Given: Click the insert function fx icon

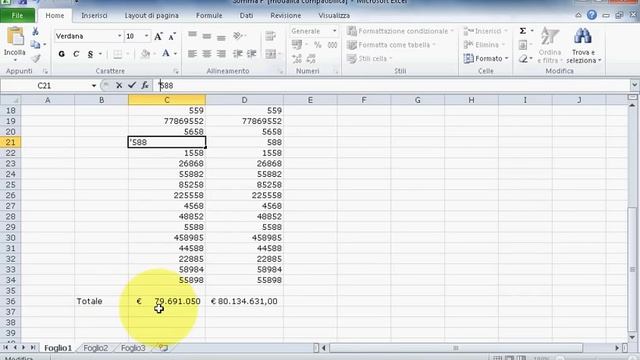Looking at the screenshot, I should pos(145,85).
